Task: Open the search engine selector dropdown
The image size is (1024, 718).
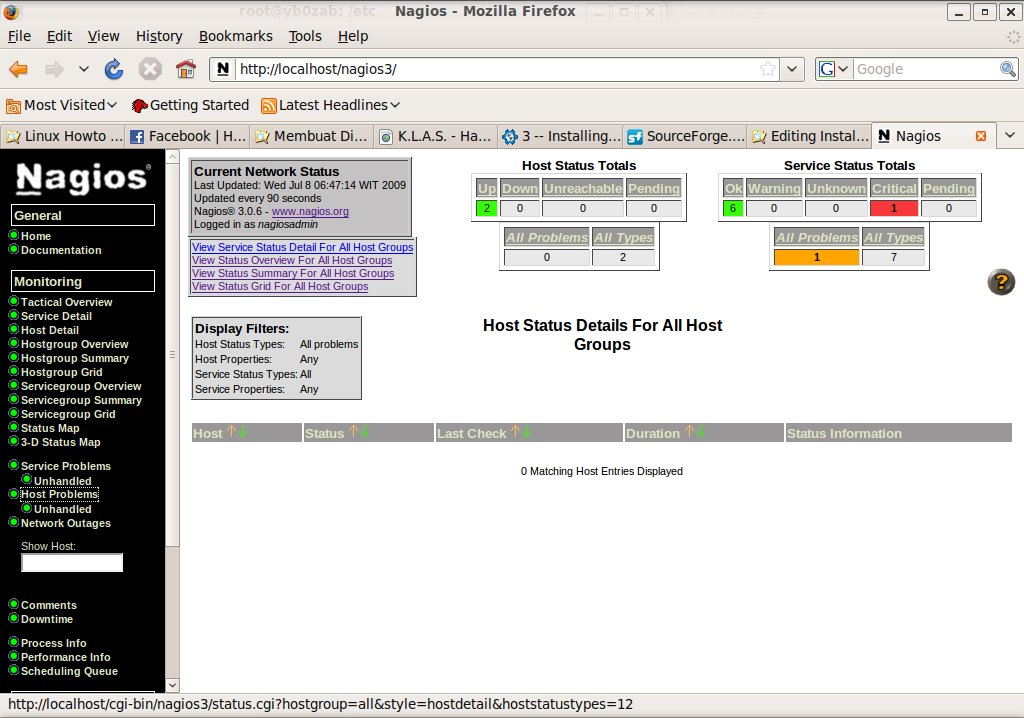Action: pos(834,69)
